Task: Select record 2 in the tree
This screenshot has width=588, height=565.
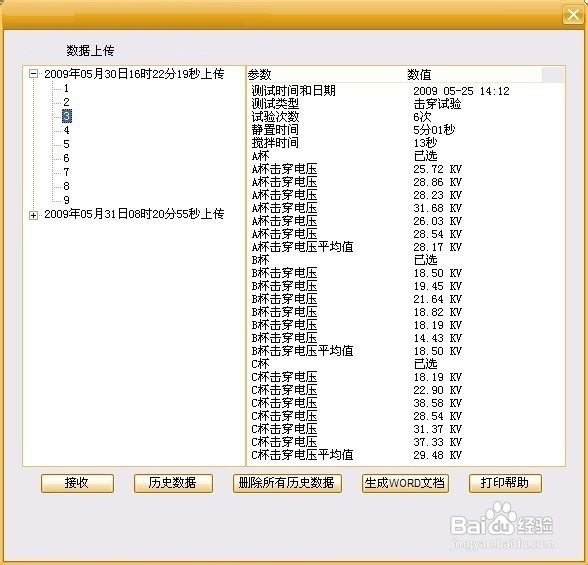Action: click(x=66, y=102)
